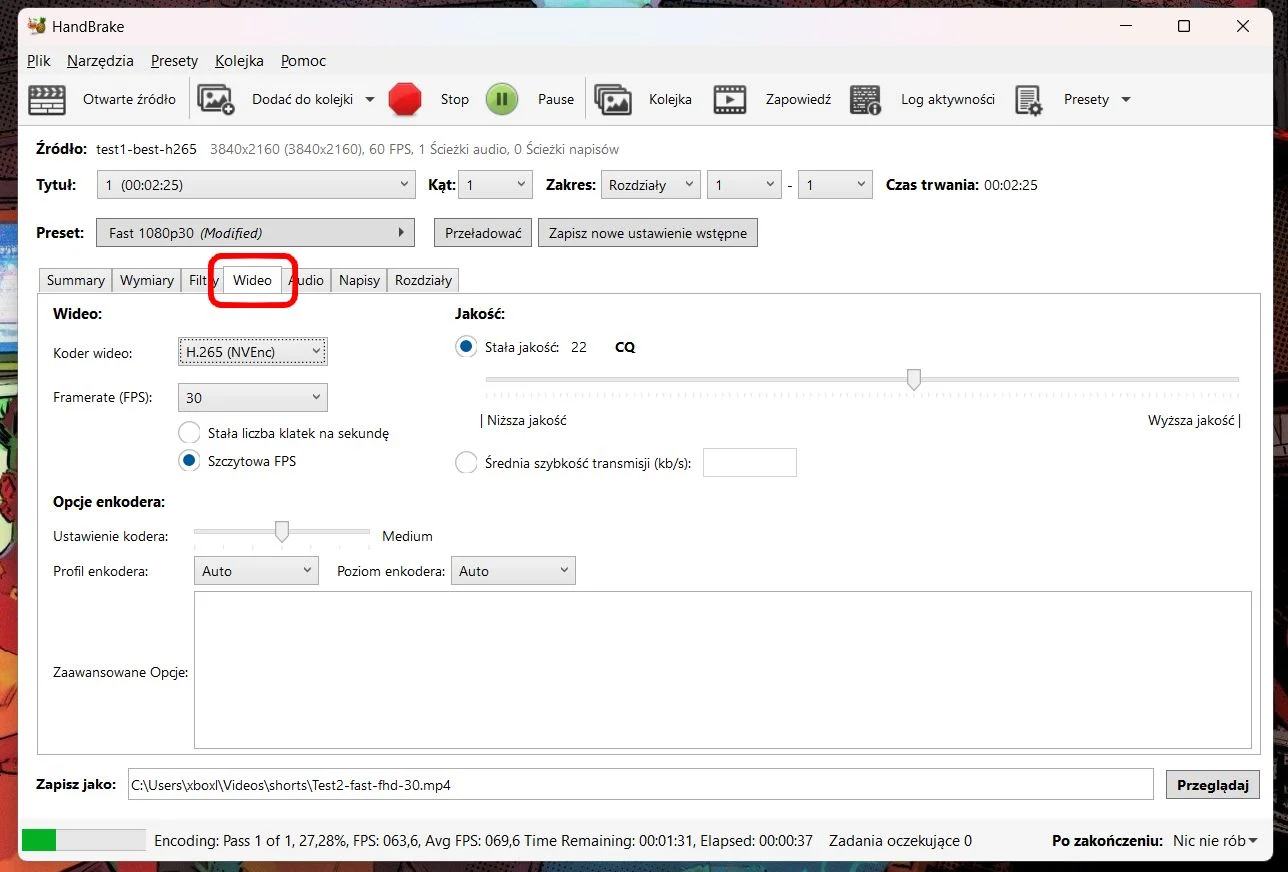
Task: Open the Poziom enkodera dropdown
Action: (514, 571)
